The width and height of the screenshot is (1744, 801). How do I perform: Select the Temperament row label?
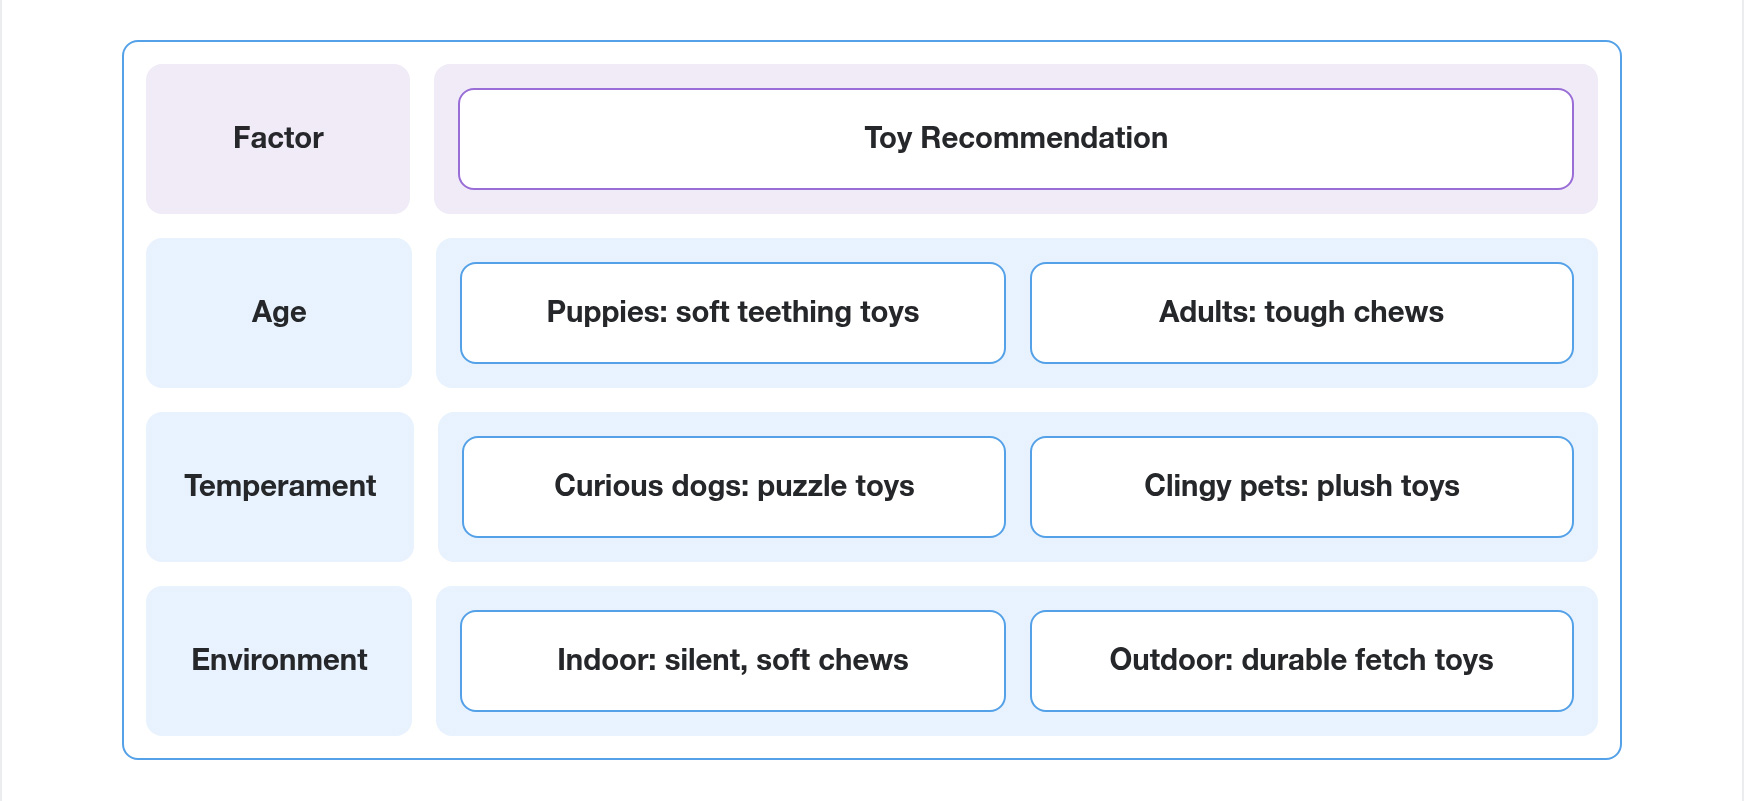tap(280, 486)
